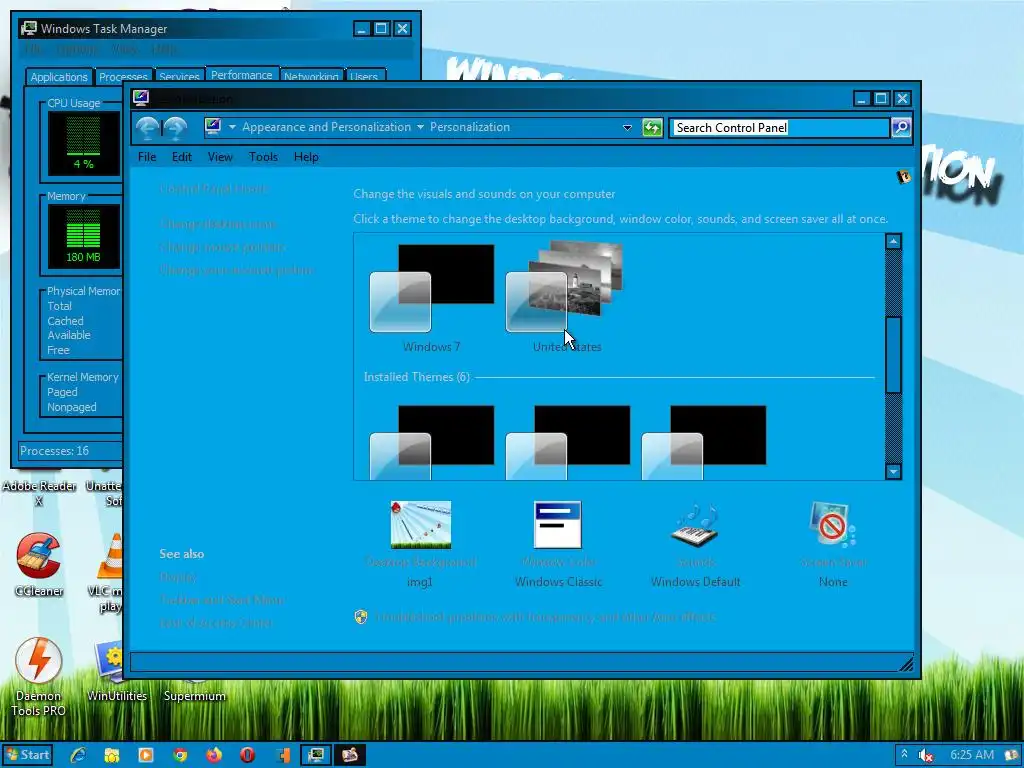Switch to Task Manager taskbar button

[316, 755]
